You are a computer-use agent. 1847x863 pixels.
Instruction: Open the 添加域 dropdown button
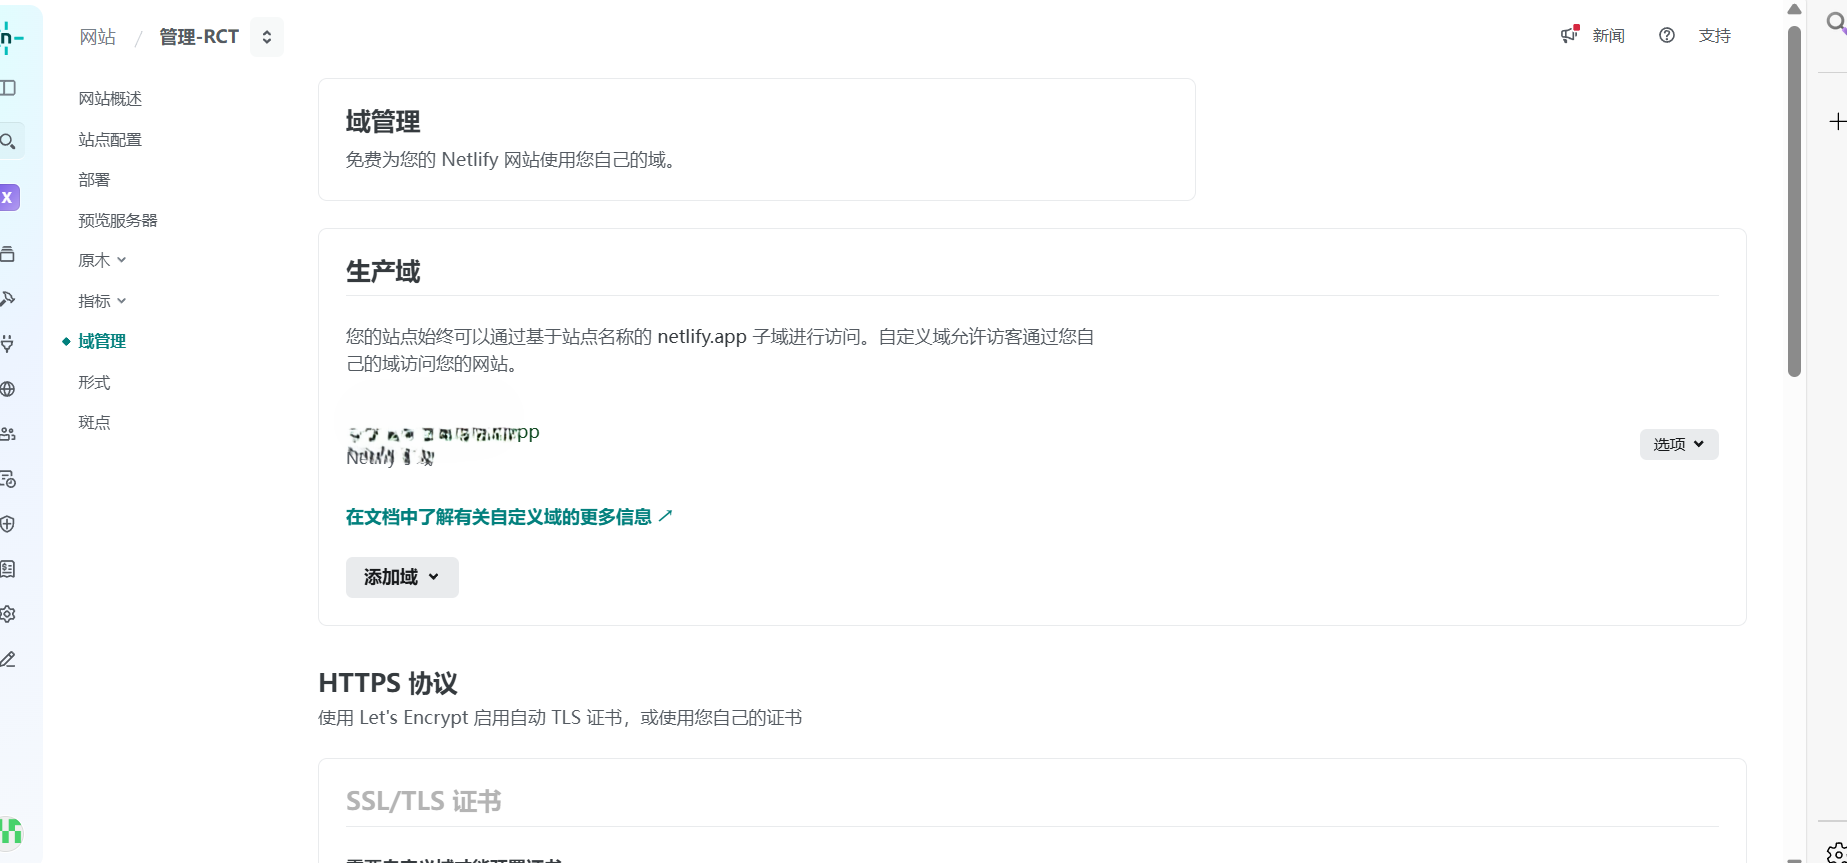[402, 578]
